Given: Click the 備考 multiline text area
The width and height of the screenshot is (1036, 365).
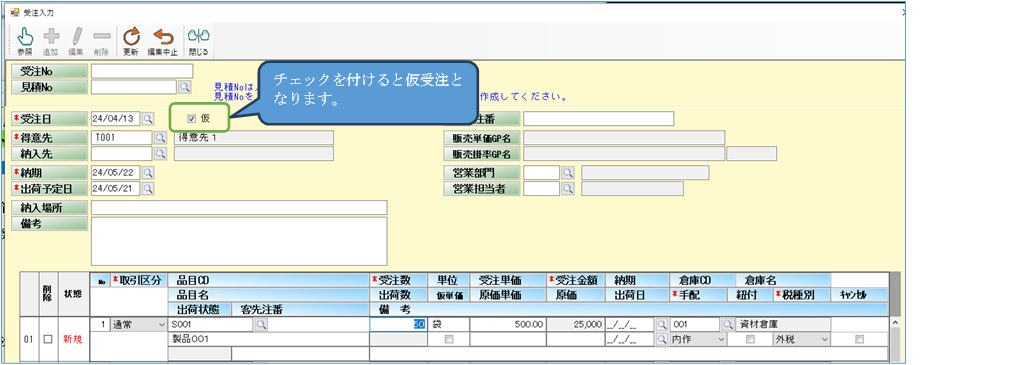Looking at the screenshot, I should click(239, 241).
